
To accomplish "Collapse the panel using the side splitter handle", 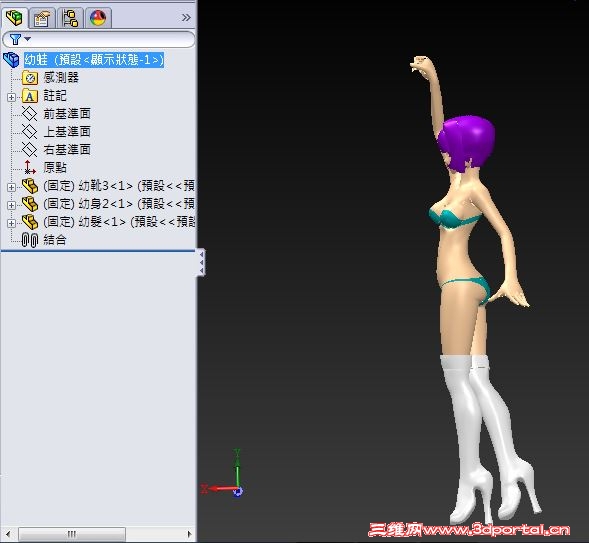I will pyautogui.click(x=201, y=262).
